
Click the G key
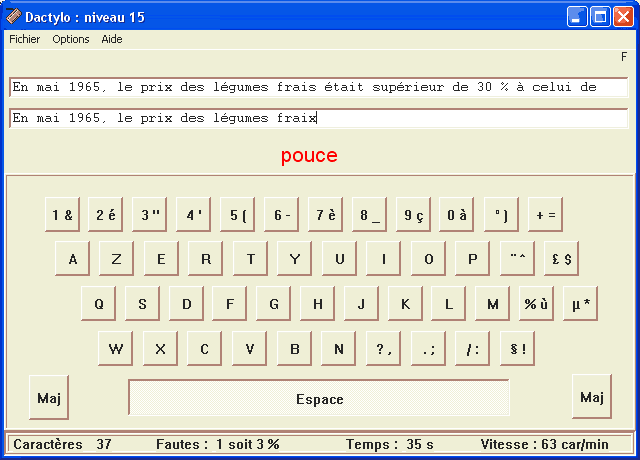coord(274,304)
